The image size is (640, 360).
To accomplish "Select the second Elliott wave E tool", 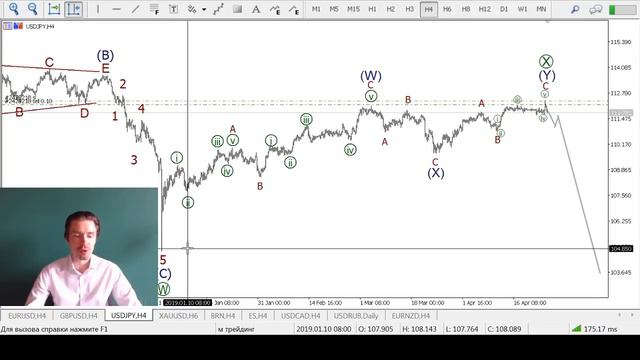I will point(294,9).
